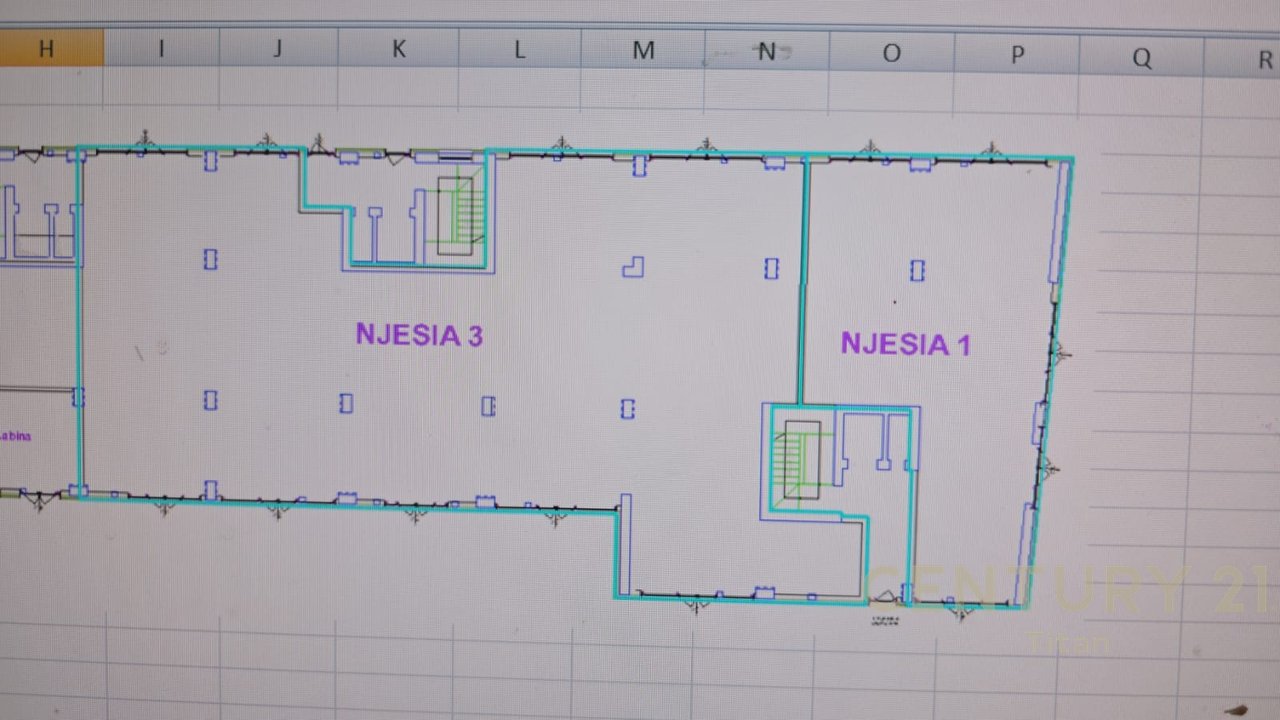
Task: Click the N column header
Action: [x=766, y=52]
